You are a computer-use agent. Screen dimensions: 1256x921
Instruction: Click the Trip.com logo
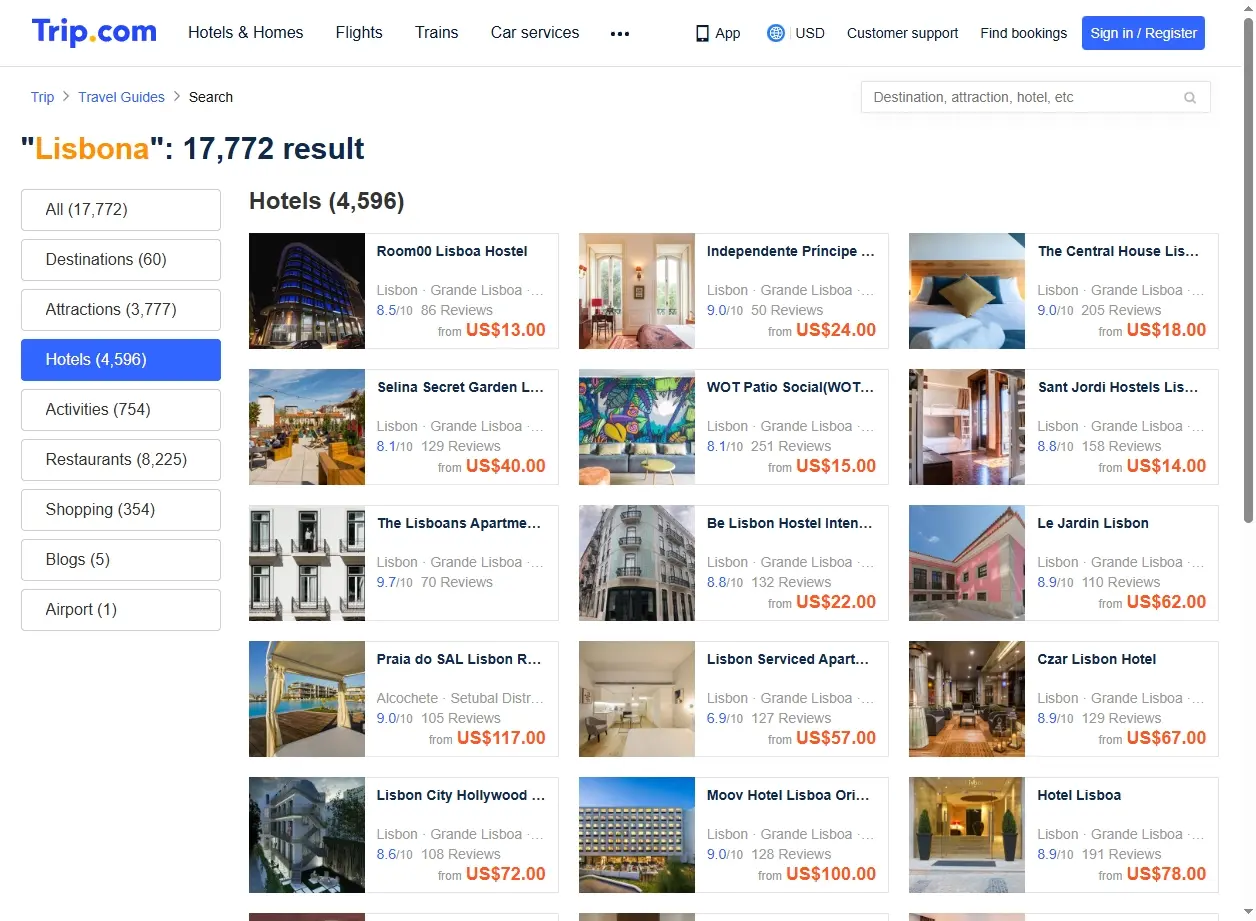tap(94, 32)
